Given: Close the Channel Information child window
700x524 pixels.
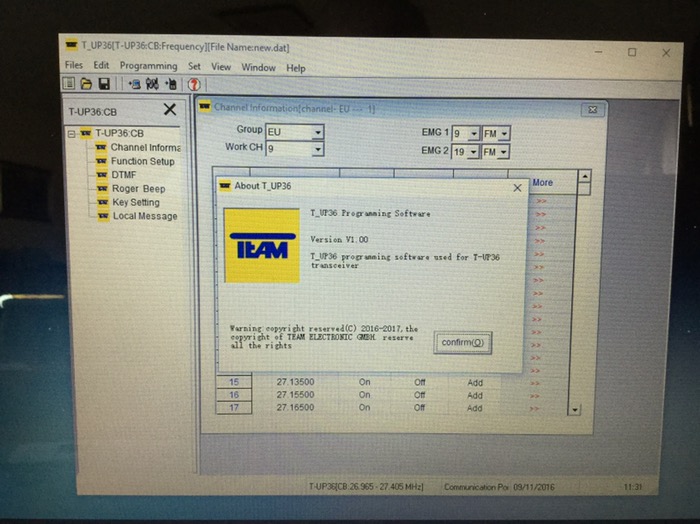Looking at the screenshot, I should point(592,109).
